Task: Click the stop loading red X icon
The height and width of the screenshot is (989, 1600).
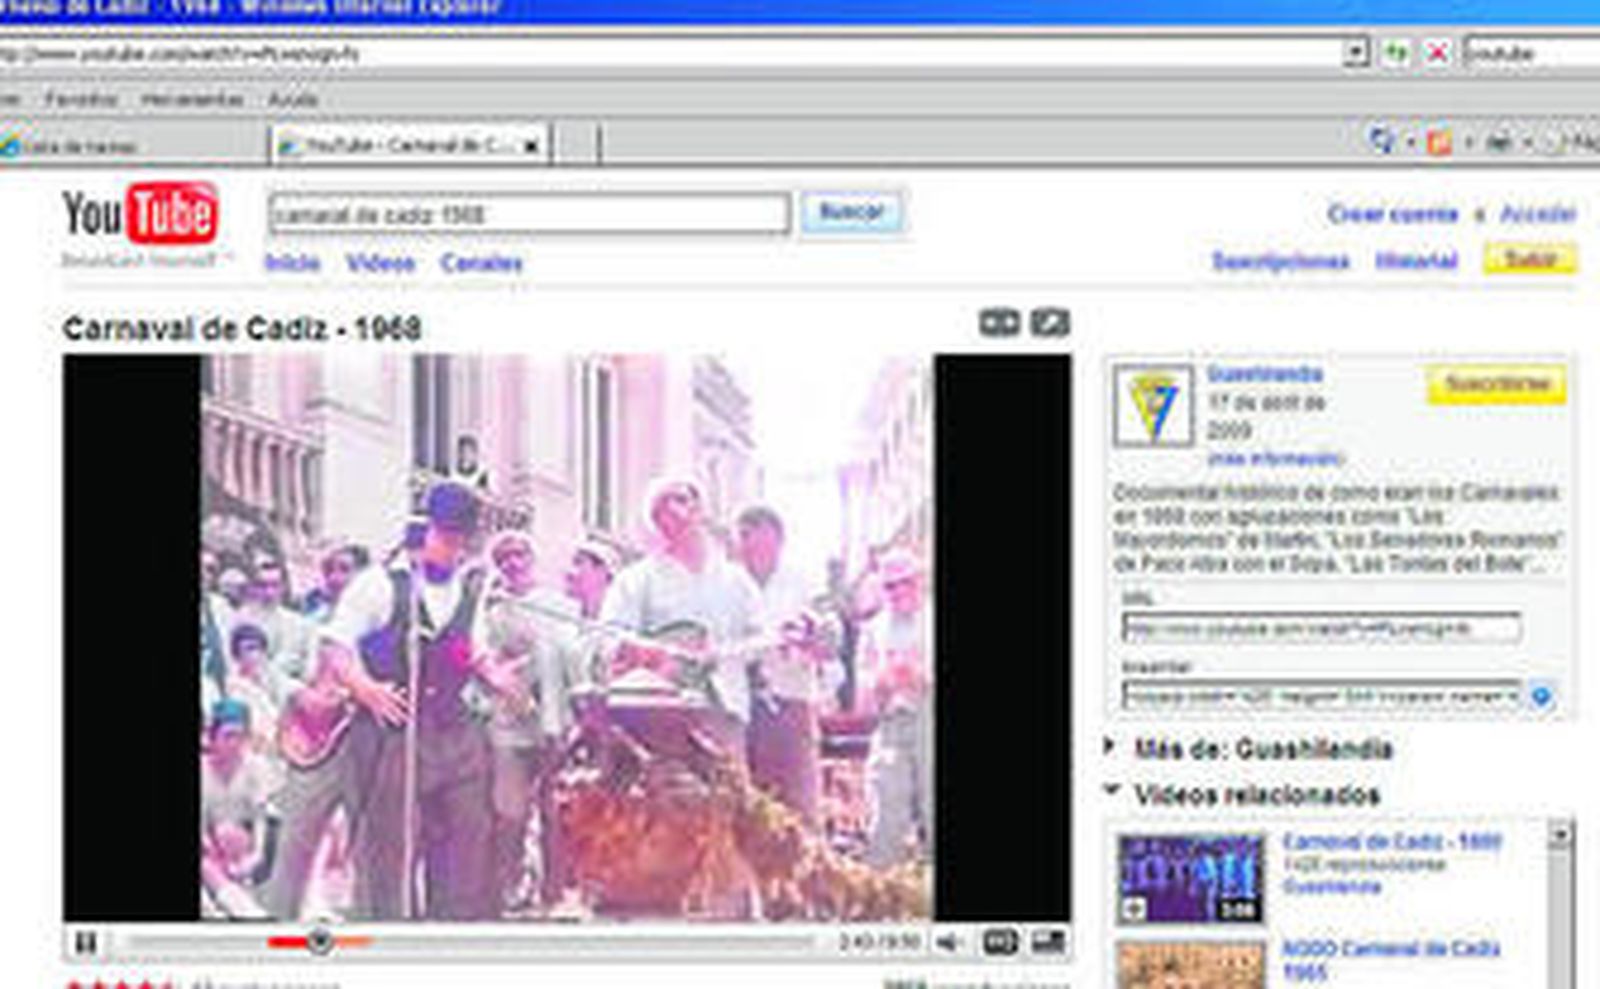Action: pos(1437,53)
